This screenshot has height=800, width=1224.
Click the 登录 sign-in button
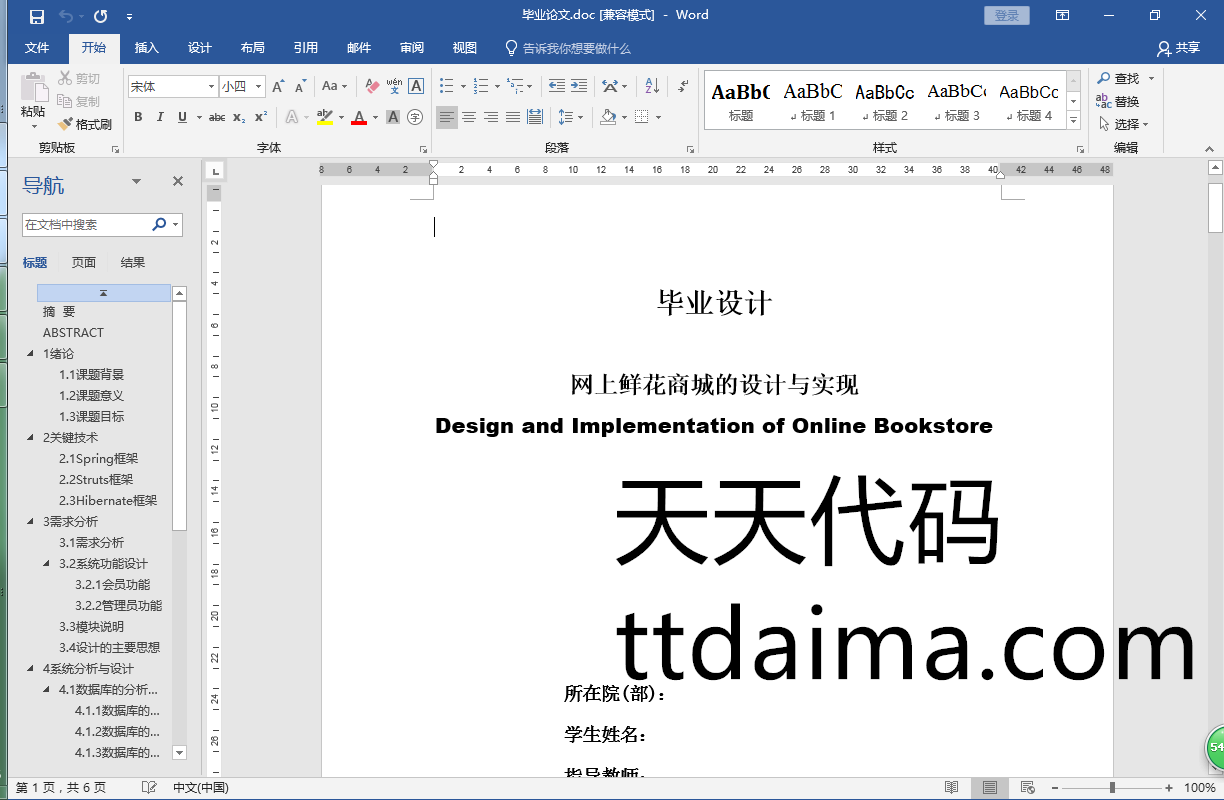1006,15
